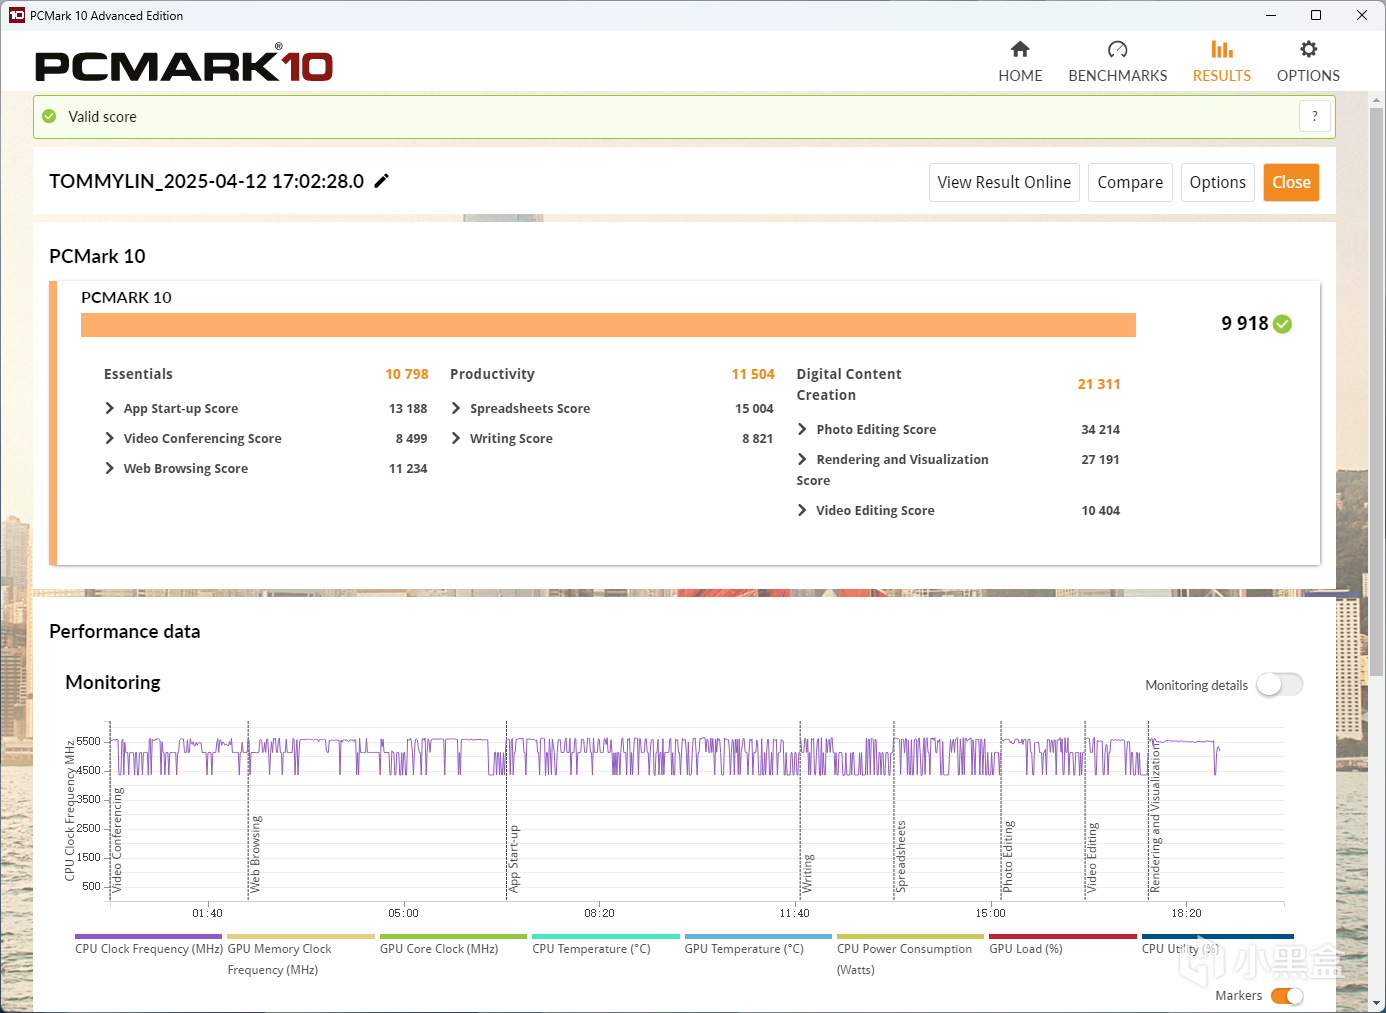Click the pencil icon to rename result
This screenshot has width=1386, height=1013.
[x=381, y=181]
